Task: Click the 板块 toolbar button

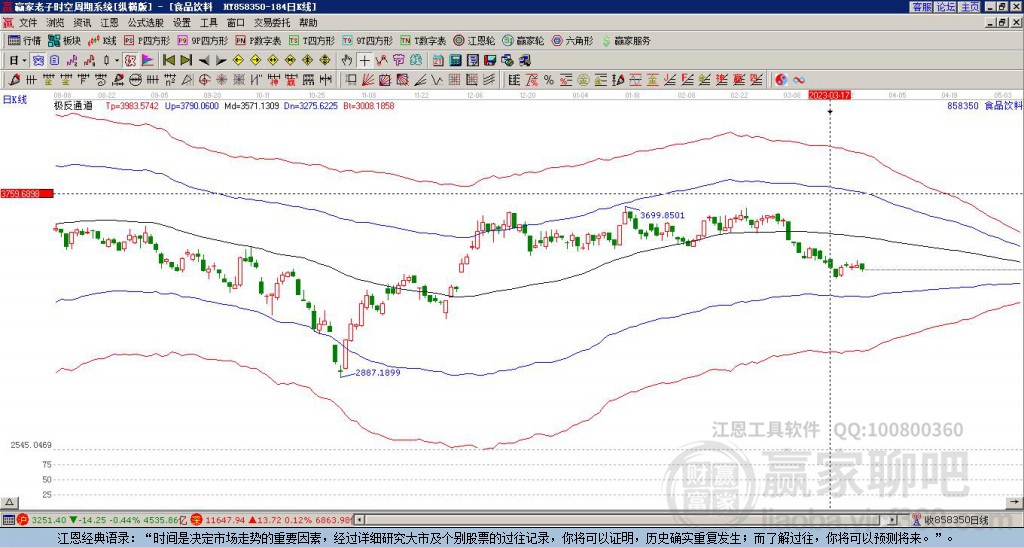Action: [64, 40]
